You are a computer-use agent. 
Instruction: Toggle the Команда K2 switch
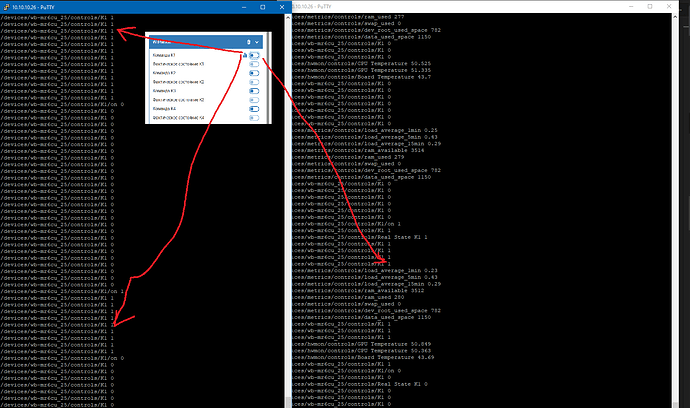pos(254,74)
